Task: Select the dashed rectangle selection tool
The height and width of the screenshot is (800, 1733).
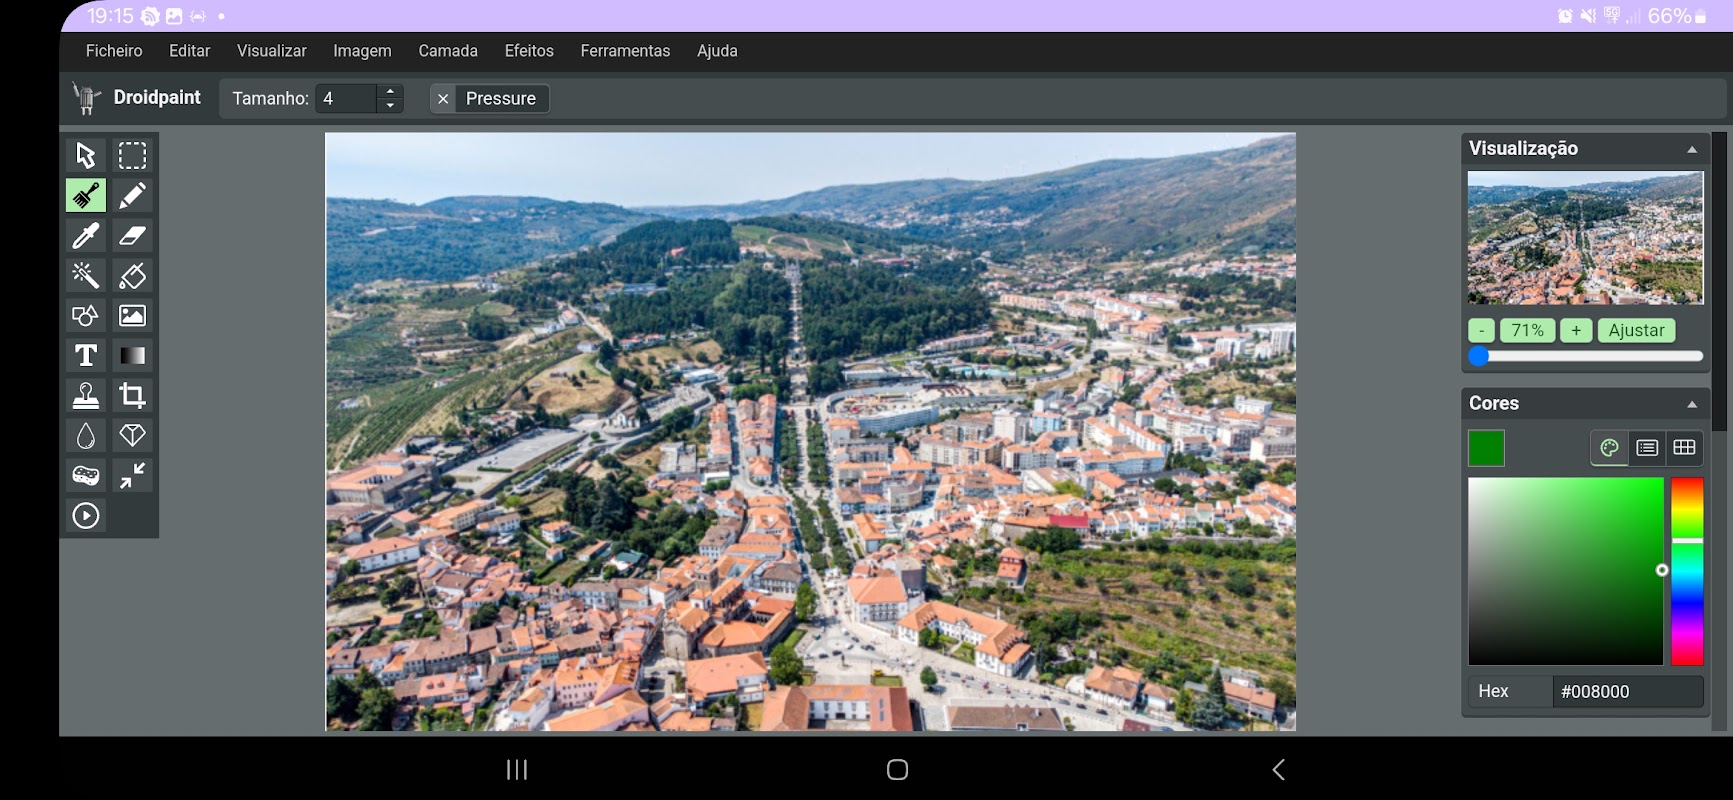Action: pyautogui.click(x=132, y=155)
